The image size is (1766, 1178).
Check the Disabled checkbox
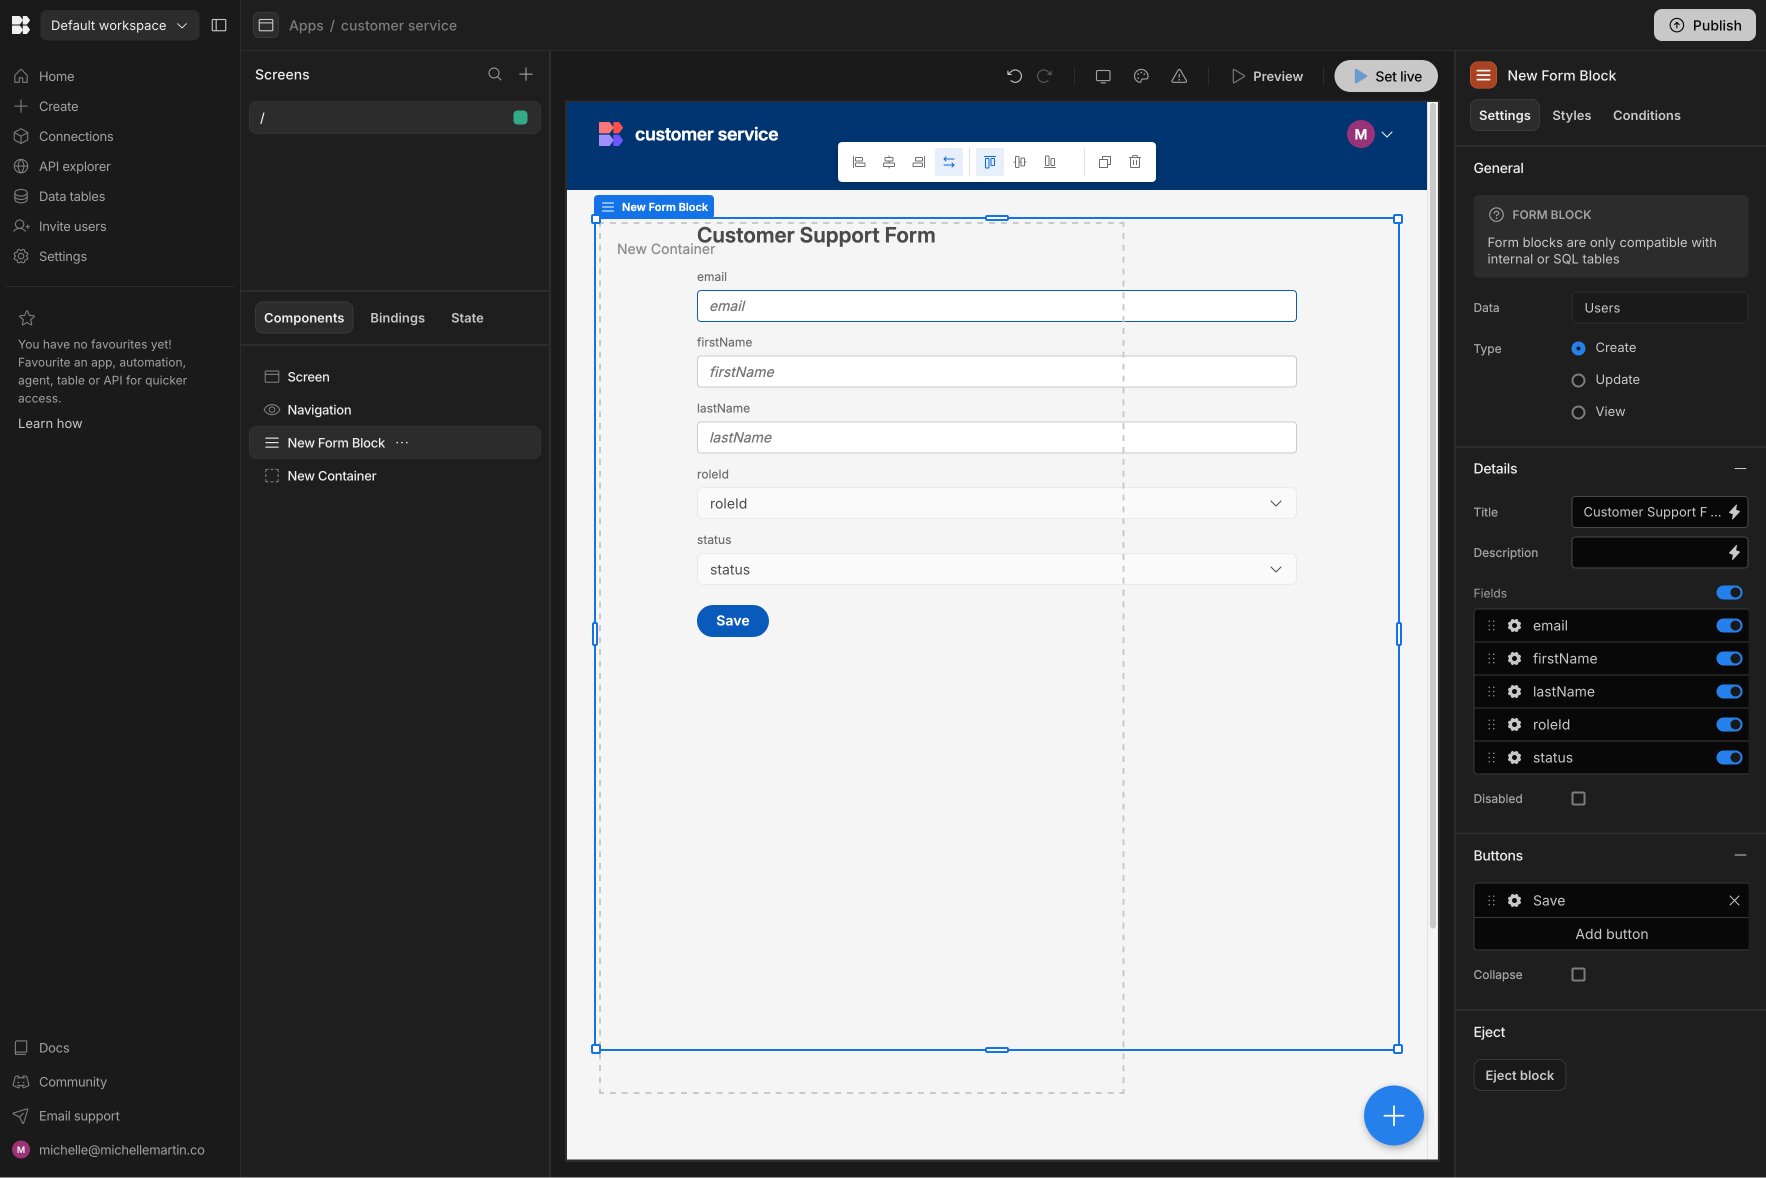1578,799
